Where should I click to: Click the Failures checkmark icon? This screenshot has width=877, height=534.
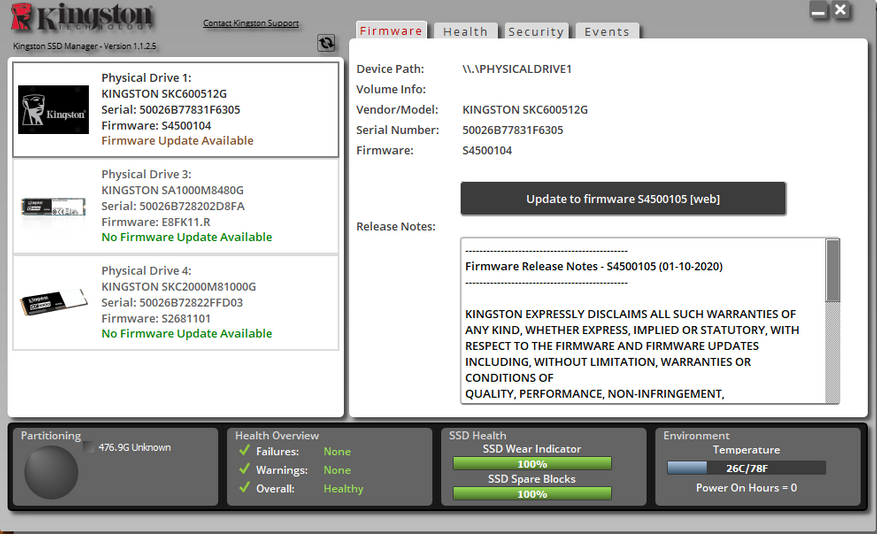244,450
